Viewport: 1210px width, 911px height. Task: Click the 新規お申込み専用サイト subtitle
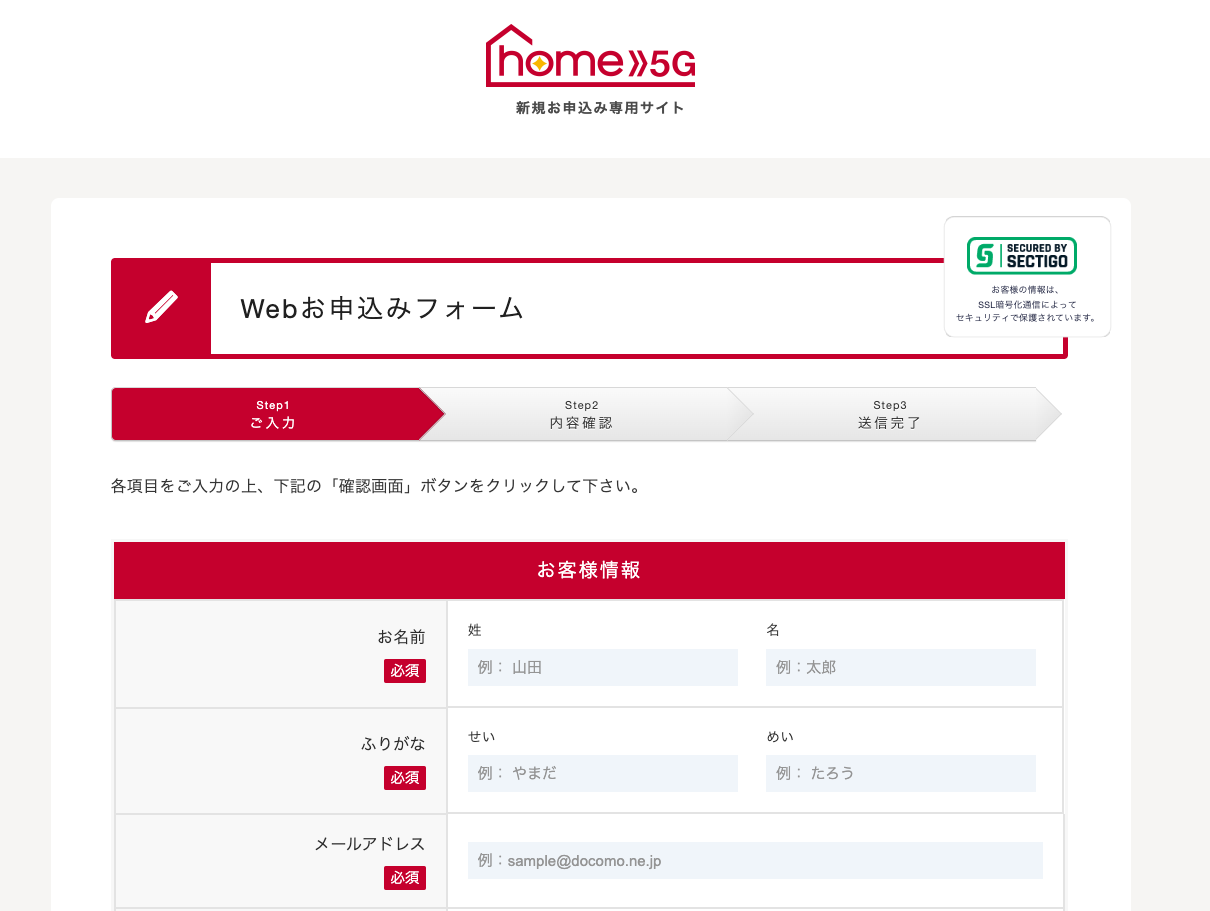(600, 108)
